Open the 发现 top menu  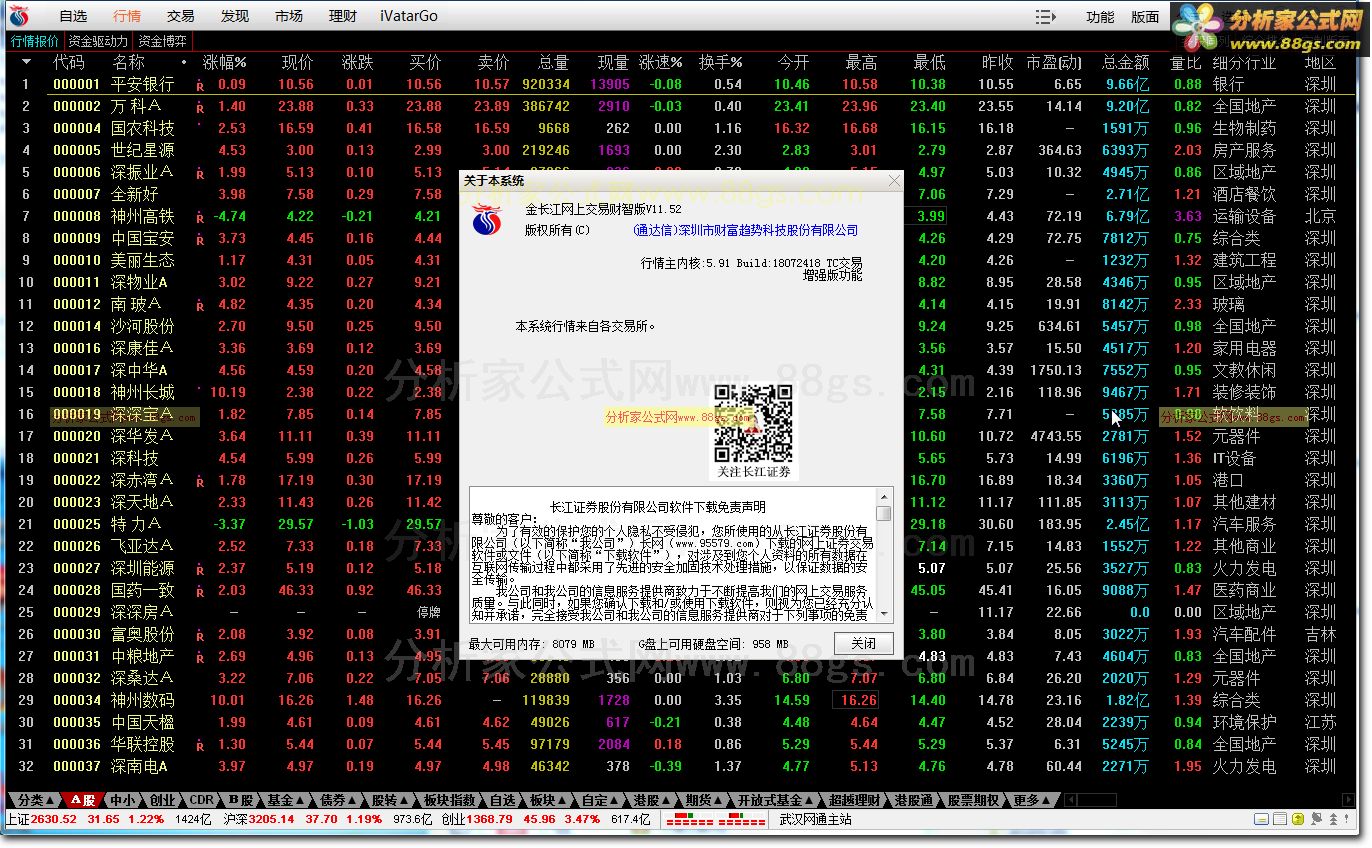click(x=235, y=16)
